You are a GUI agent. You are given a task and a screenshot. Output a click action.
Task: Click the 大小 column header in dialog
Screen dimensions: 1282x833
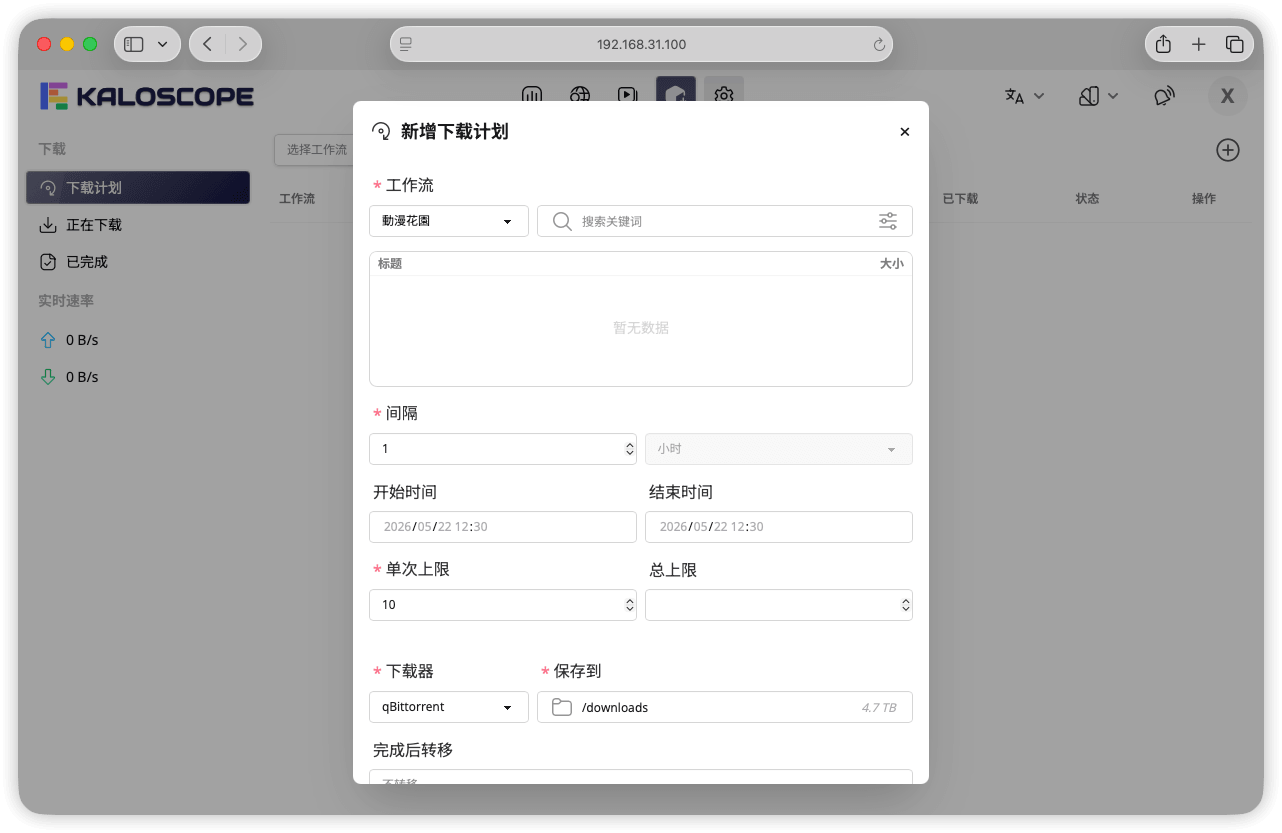[x=891, y=264]
